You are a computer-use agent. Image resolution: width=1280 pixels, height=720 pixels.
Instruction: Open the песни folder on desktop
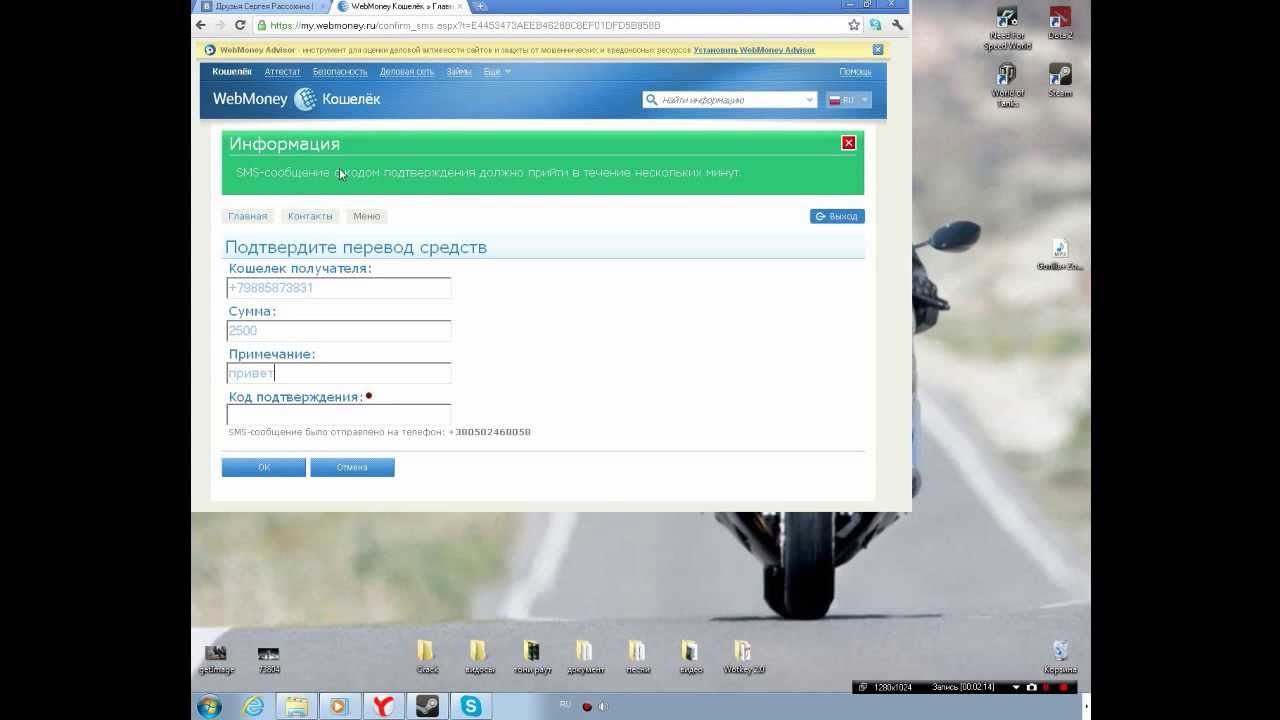638,657
